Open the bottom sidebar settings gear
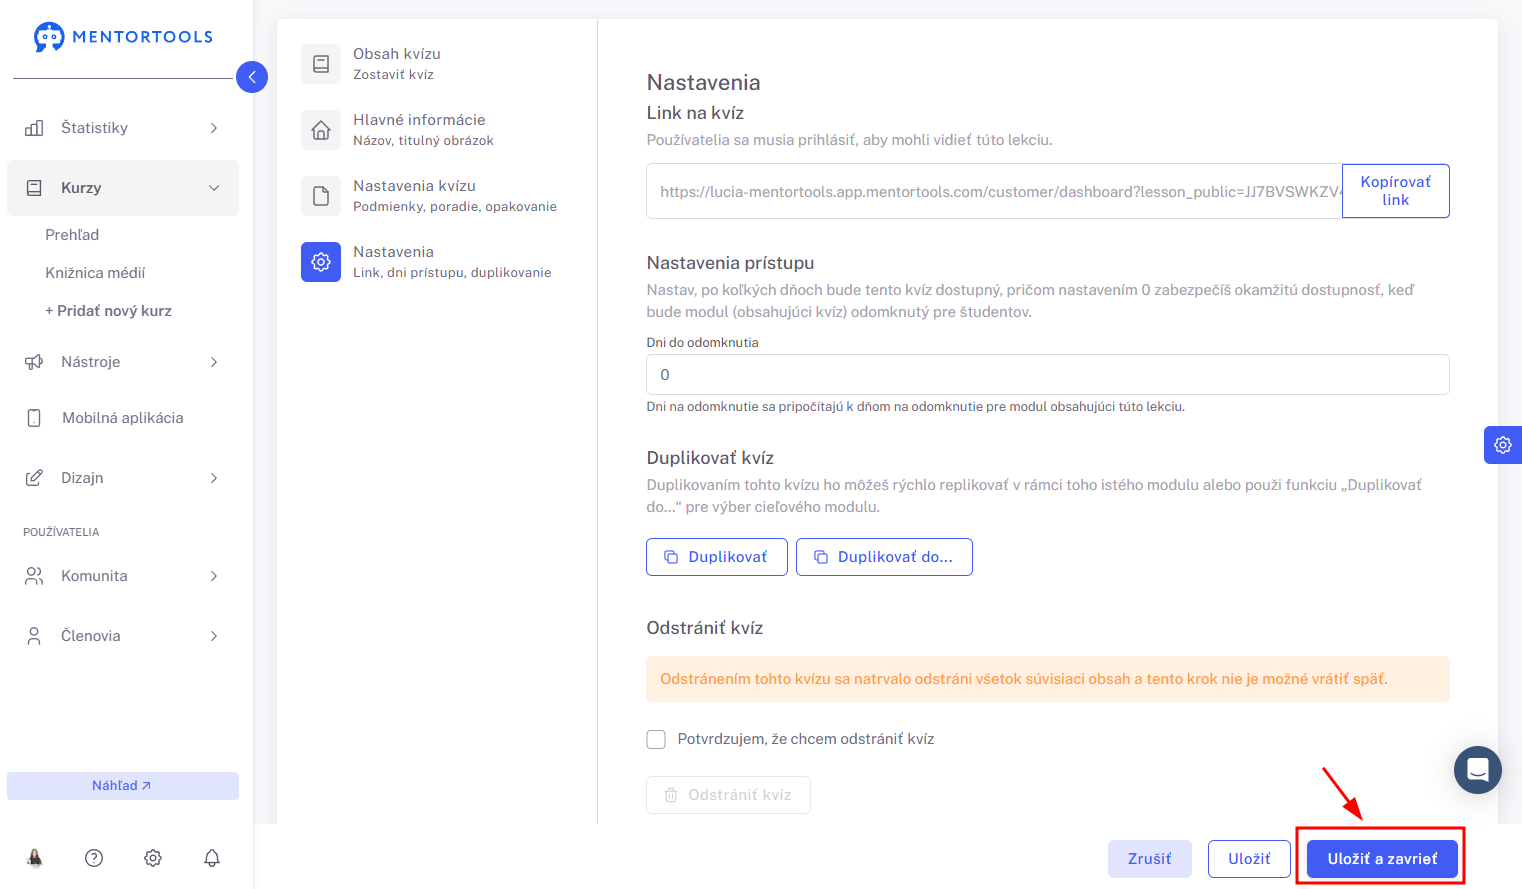The width and height of the screenshot is (1522, 889). point(153,858)
